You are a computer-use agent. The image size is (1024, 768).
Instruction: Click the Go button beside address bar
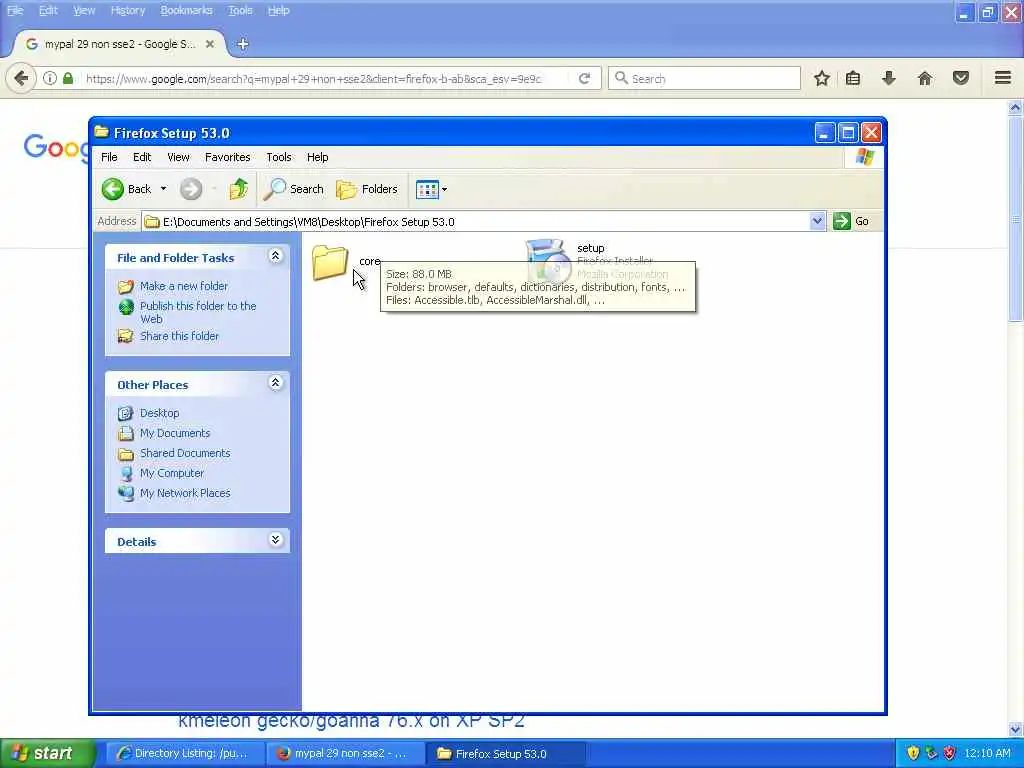852,221
